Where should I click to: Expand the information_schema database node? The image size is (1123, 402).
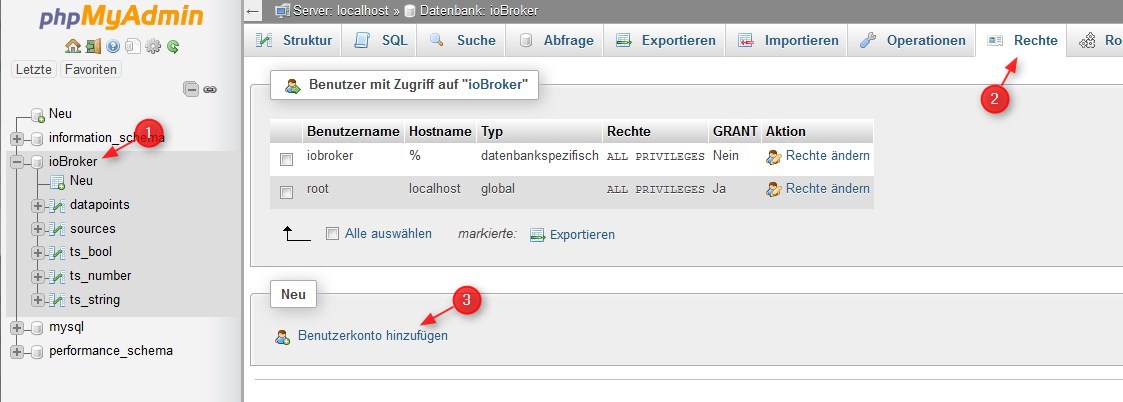click(x=17, y=138)
